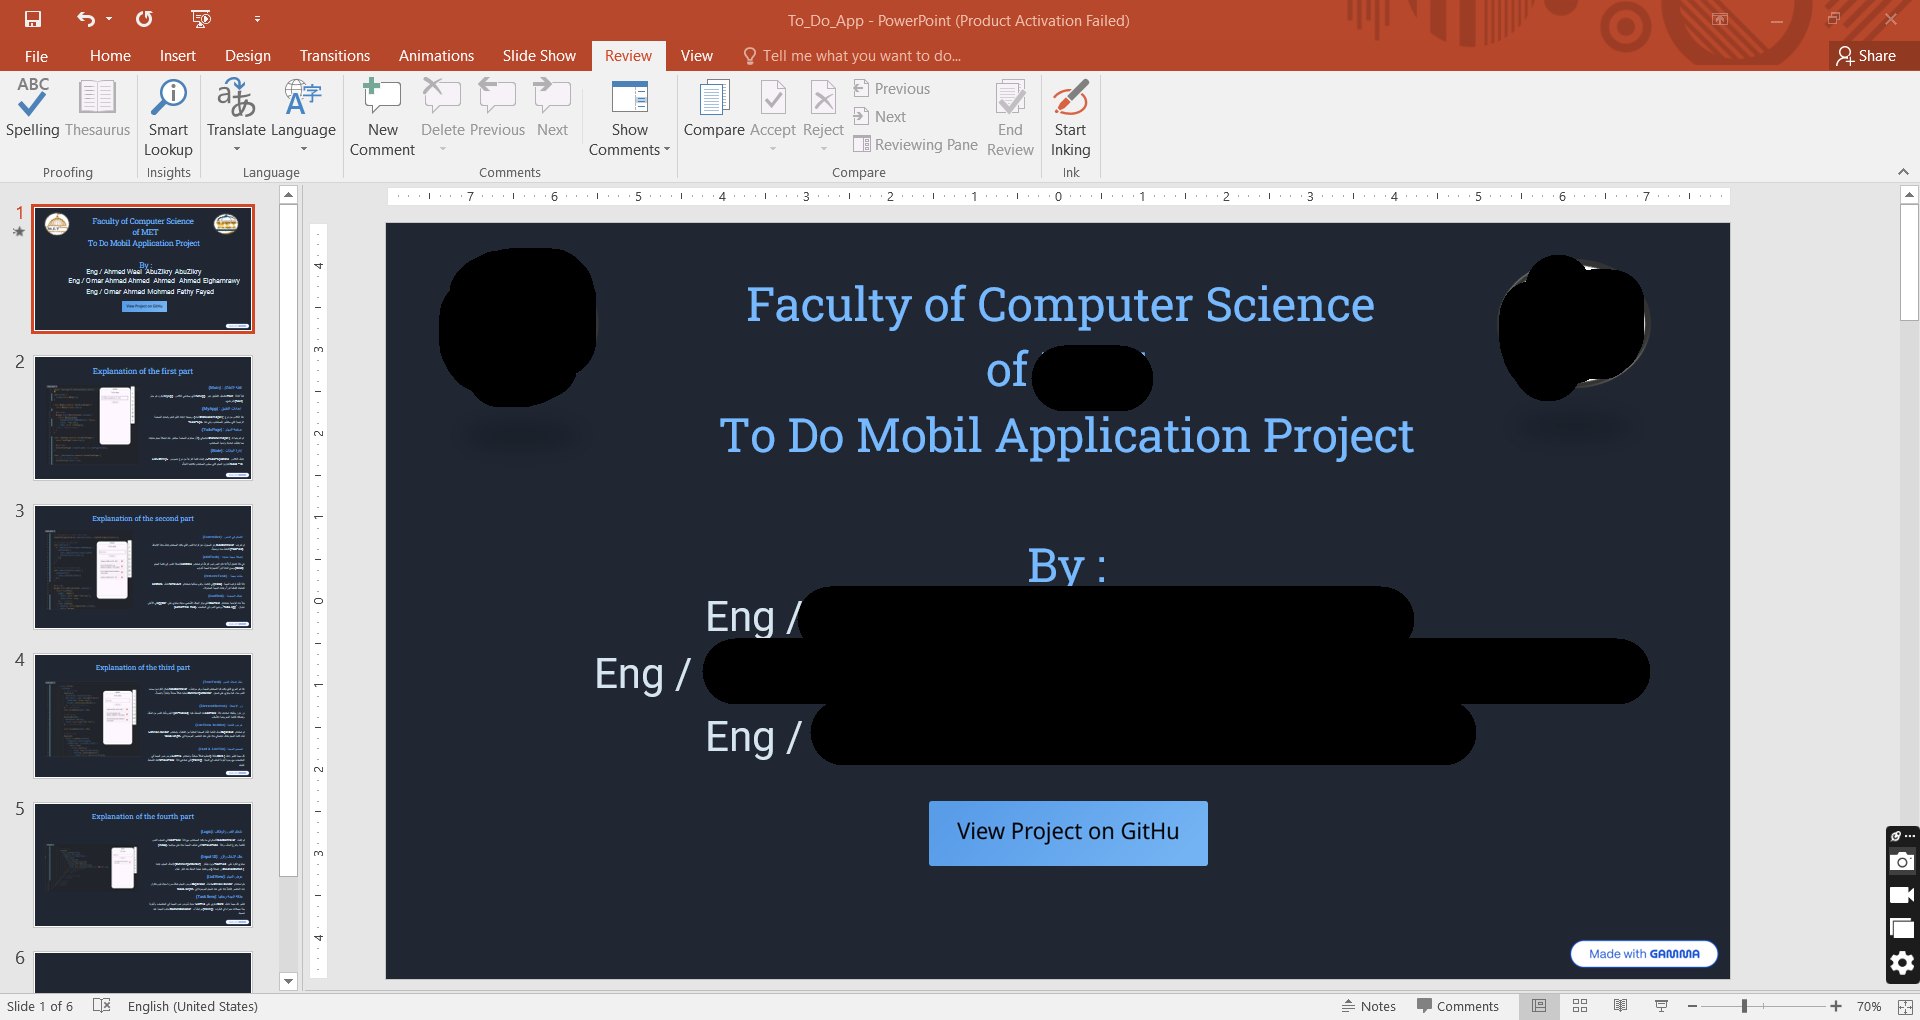Save the presentation from Quick Access Toolbar

click(33, 19)
